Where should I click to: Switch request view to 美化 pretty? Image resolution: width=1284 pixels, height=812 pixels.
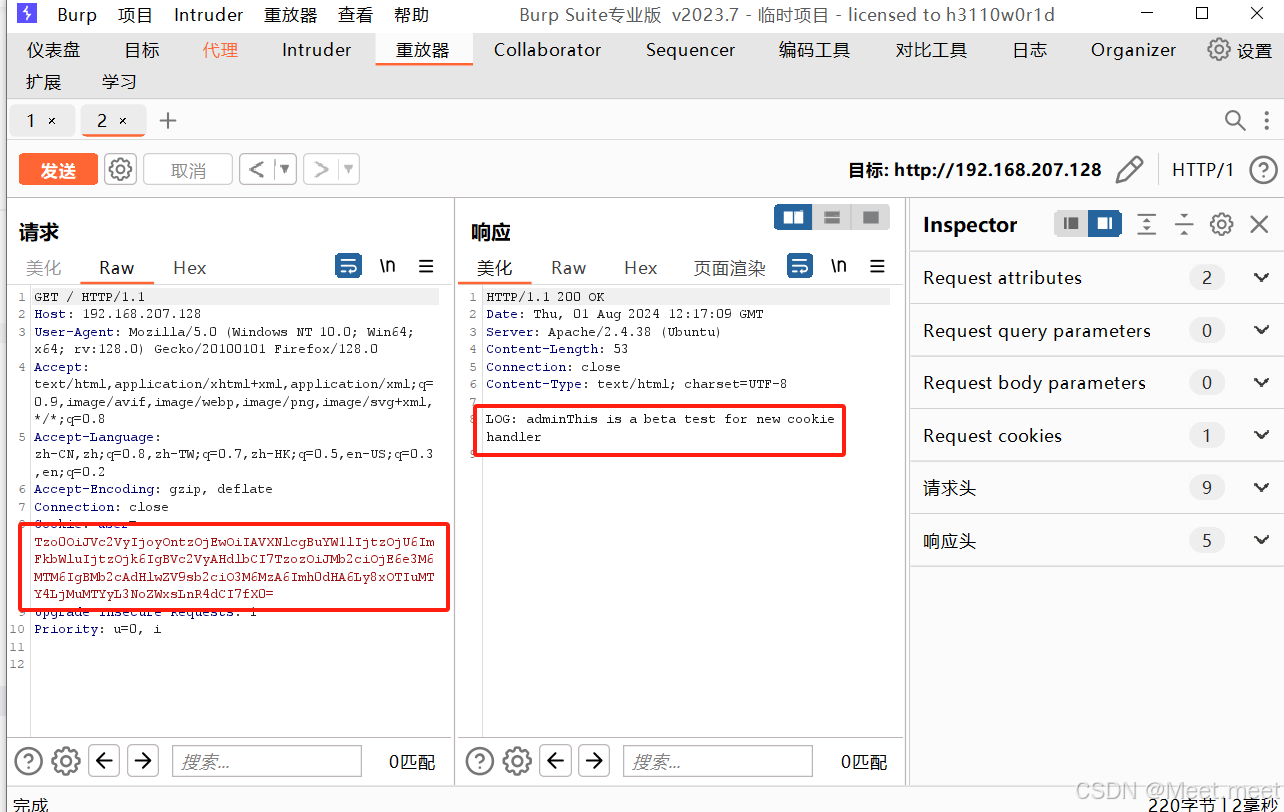click(43, 267)
